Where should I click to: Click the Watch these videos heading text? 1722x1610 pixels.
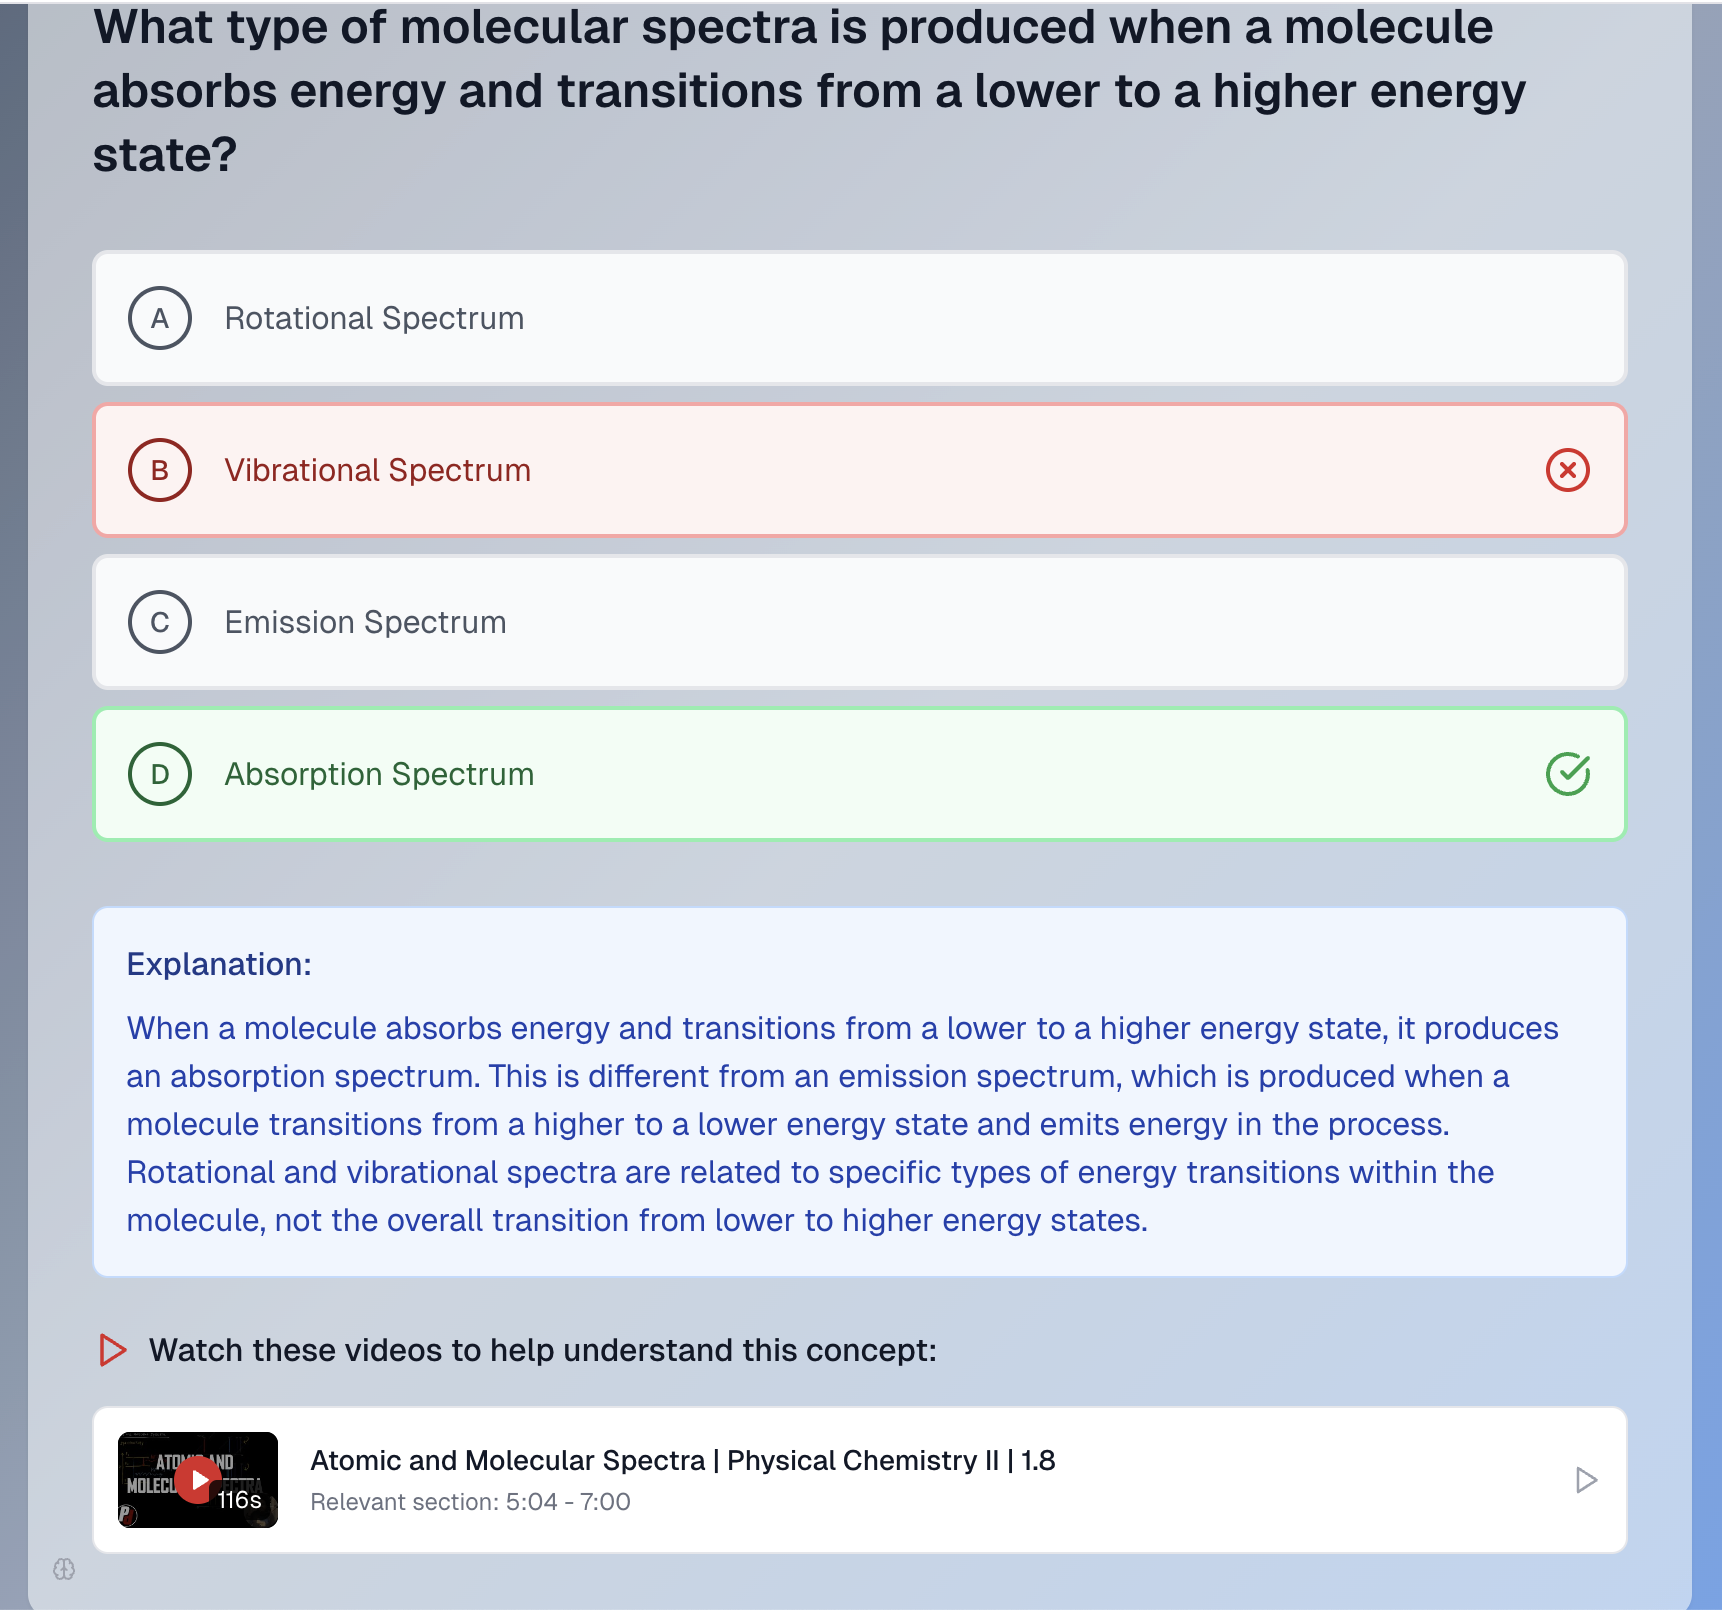tap(542, 1350)
